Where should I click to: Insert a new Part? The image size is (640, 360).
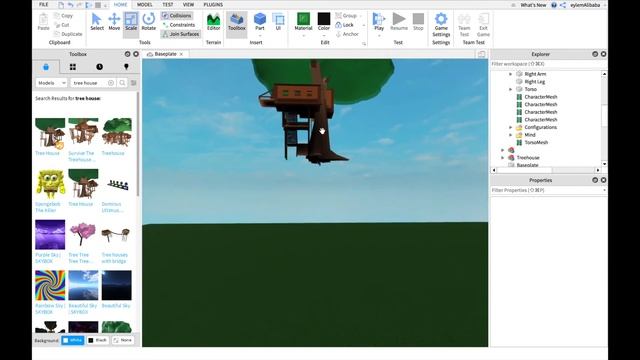click(x=260, y=22)
